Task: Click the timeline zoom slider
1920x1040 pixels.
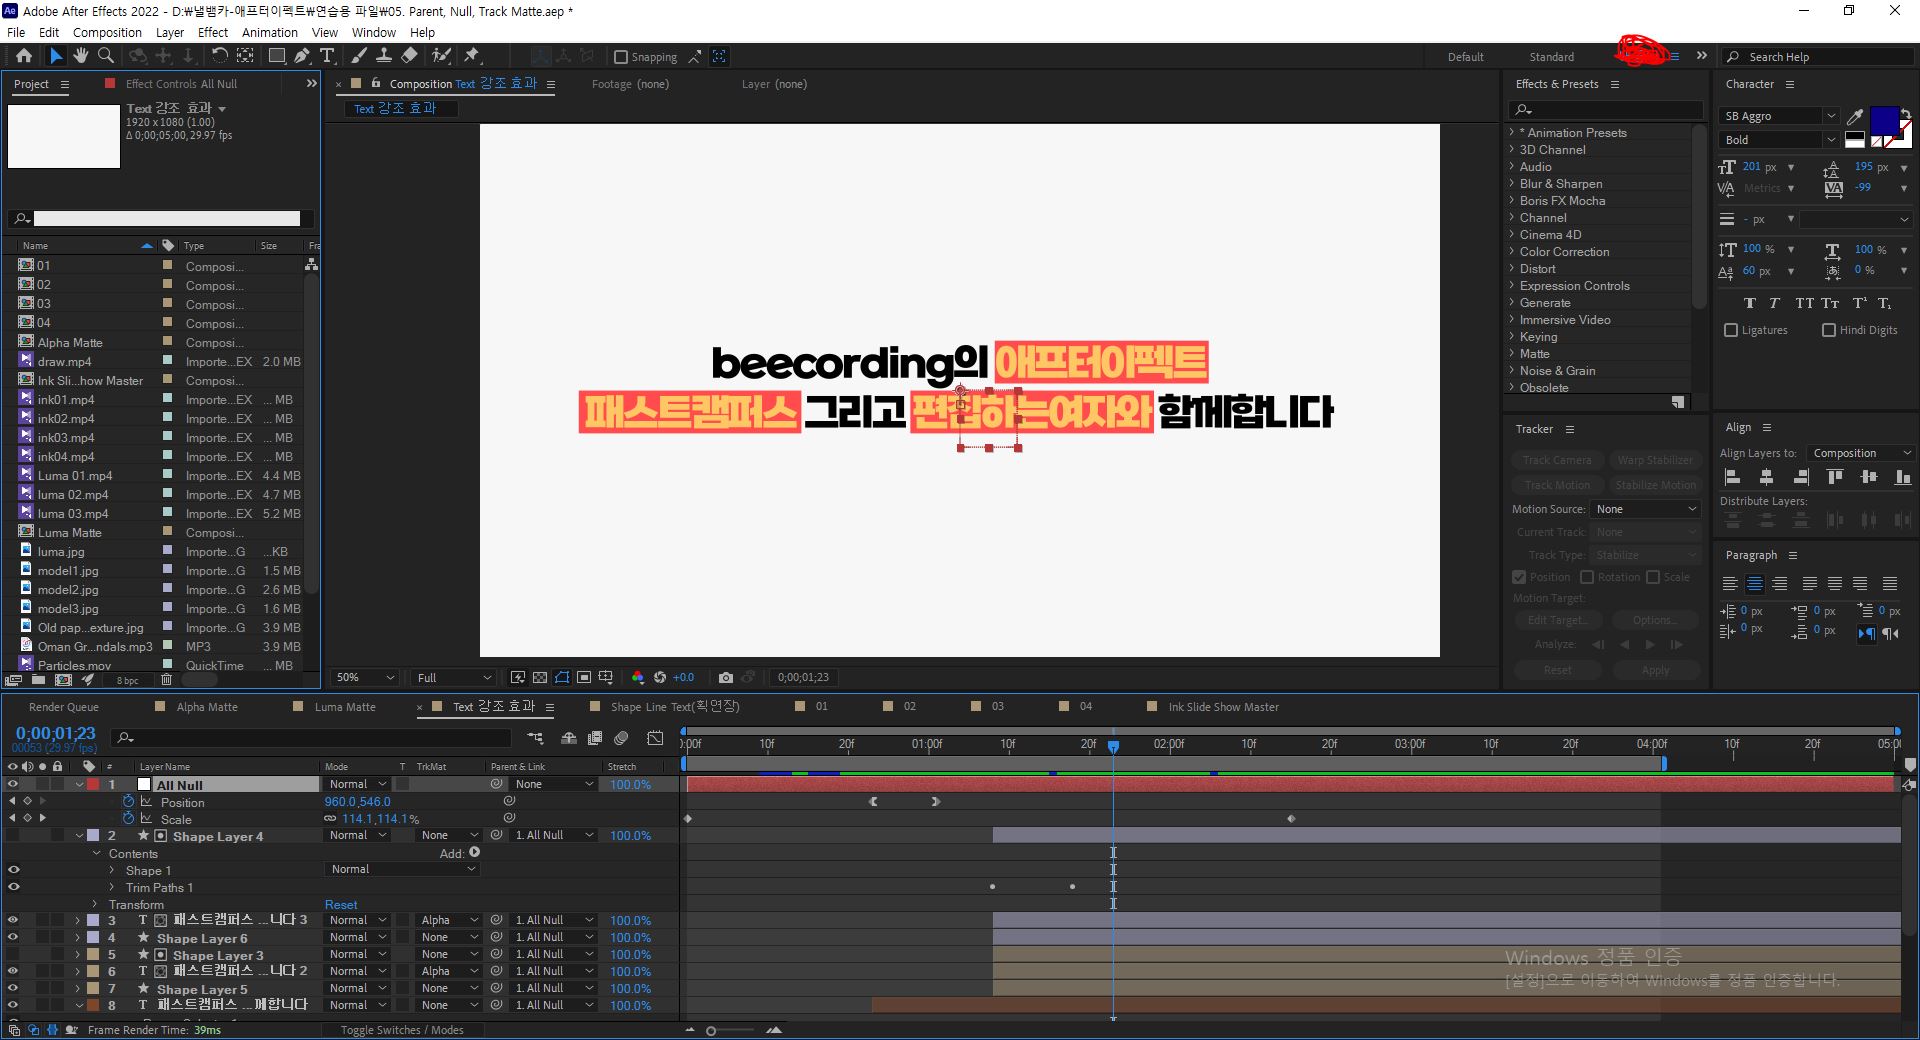Action: [x=711, y=1030]
